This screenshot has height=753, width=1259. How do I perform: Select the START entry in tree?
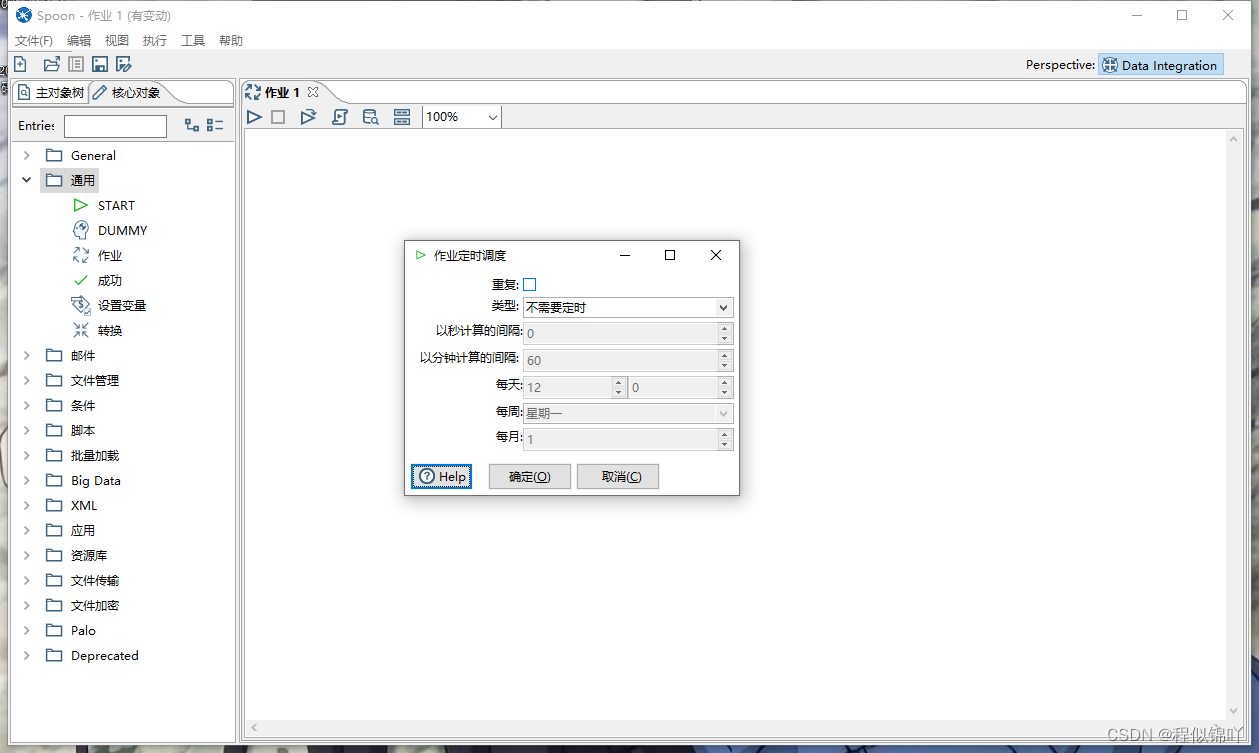(116, 205)
